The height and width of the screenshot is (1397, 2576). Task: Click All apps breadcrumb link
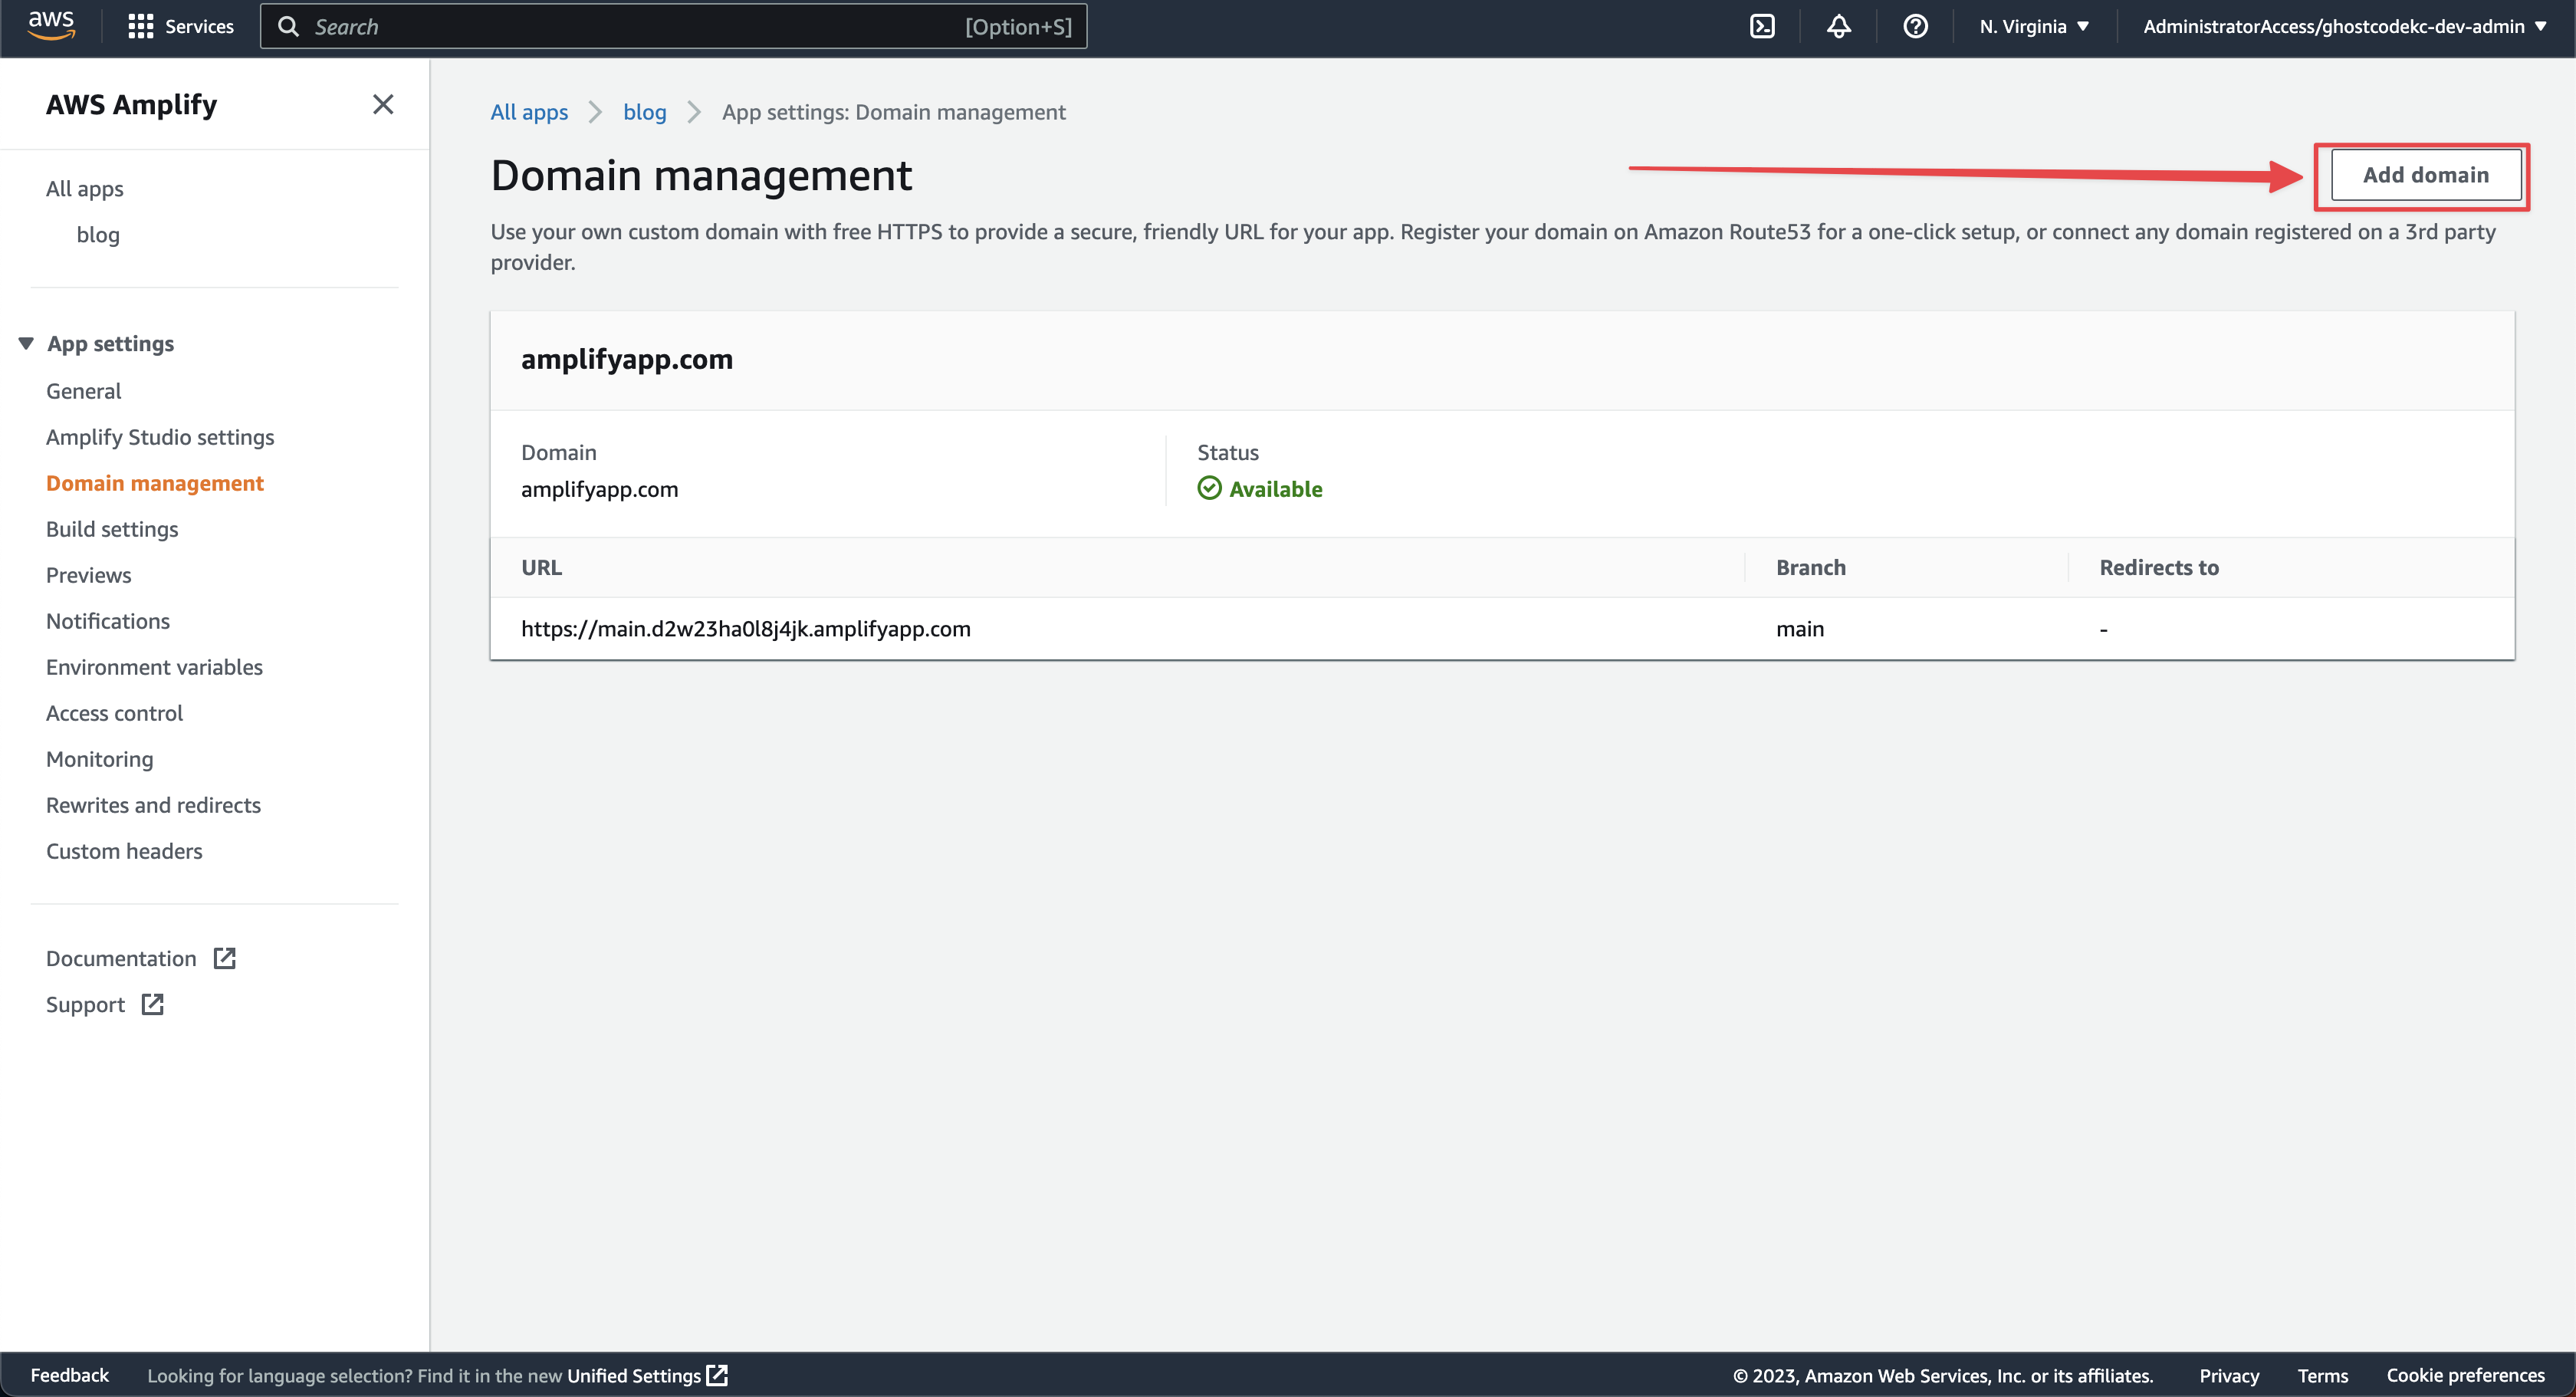(529, 112)
